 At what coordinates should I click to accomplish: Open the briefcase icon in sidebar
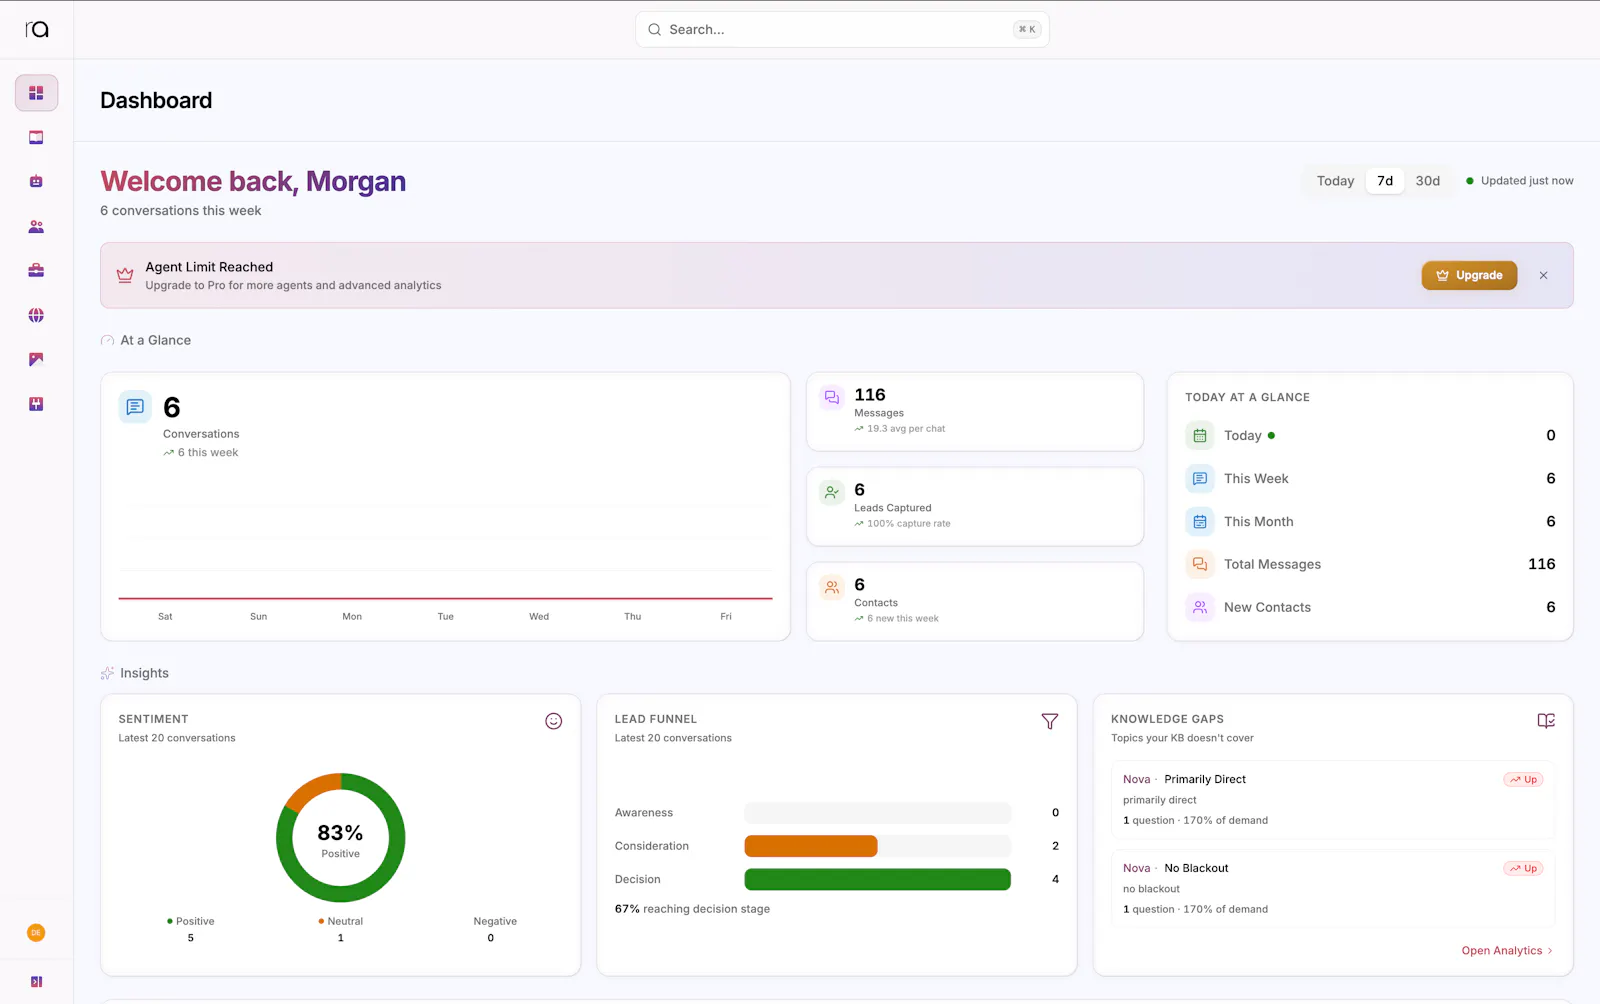pos(36,271)
